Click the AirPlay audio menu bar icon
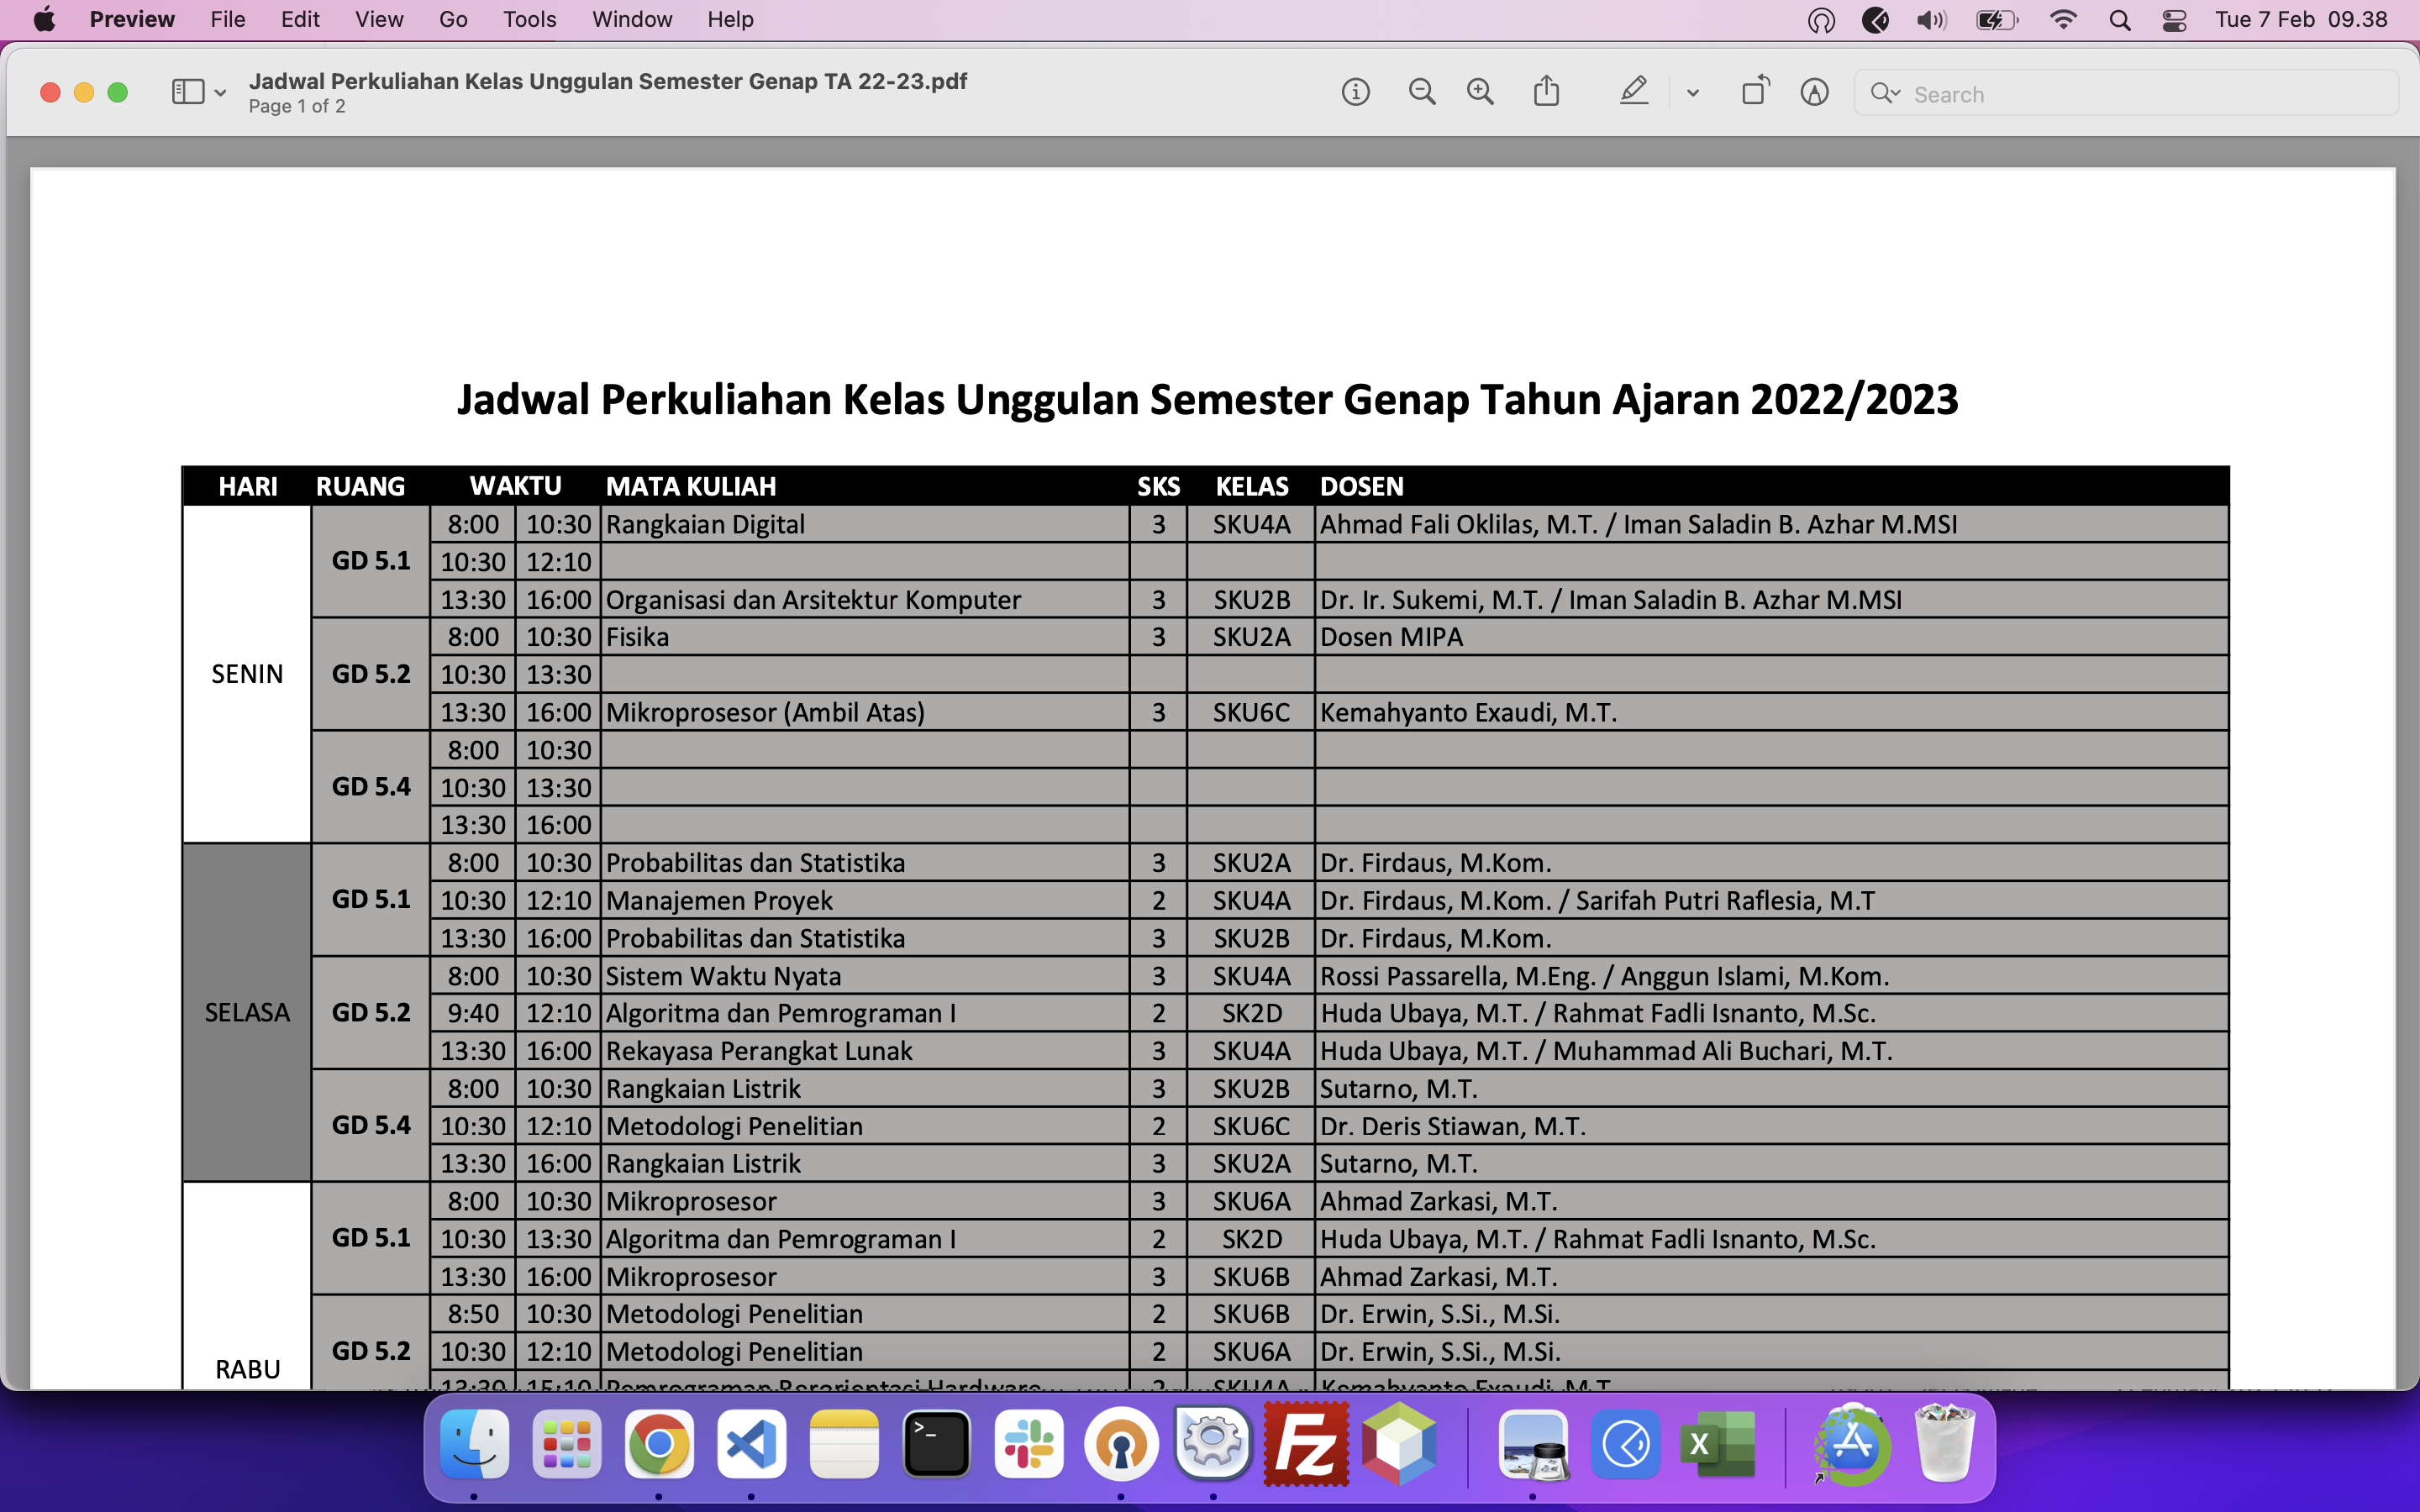 point(1821,20)
